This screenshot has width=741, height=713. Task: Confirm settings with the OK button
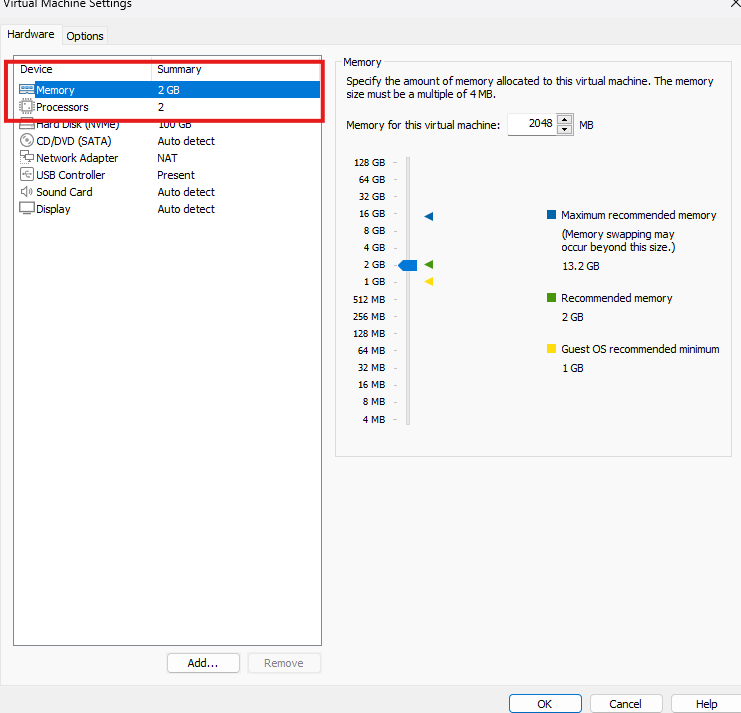point(545,704)
